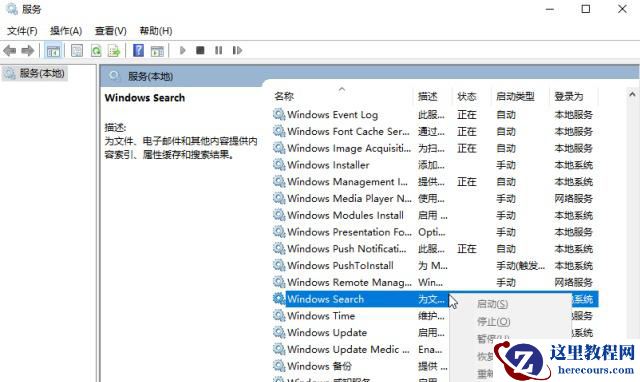Screen dimensions: 640x382
Task: Click the scrollbar up arrow
Action: tap(632, 95)
